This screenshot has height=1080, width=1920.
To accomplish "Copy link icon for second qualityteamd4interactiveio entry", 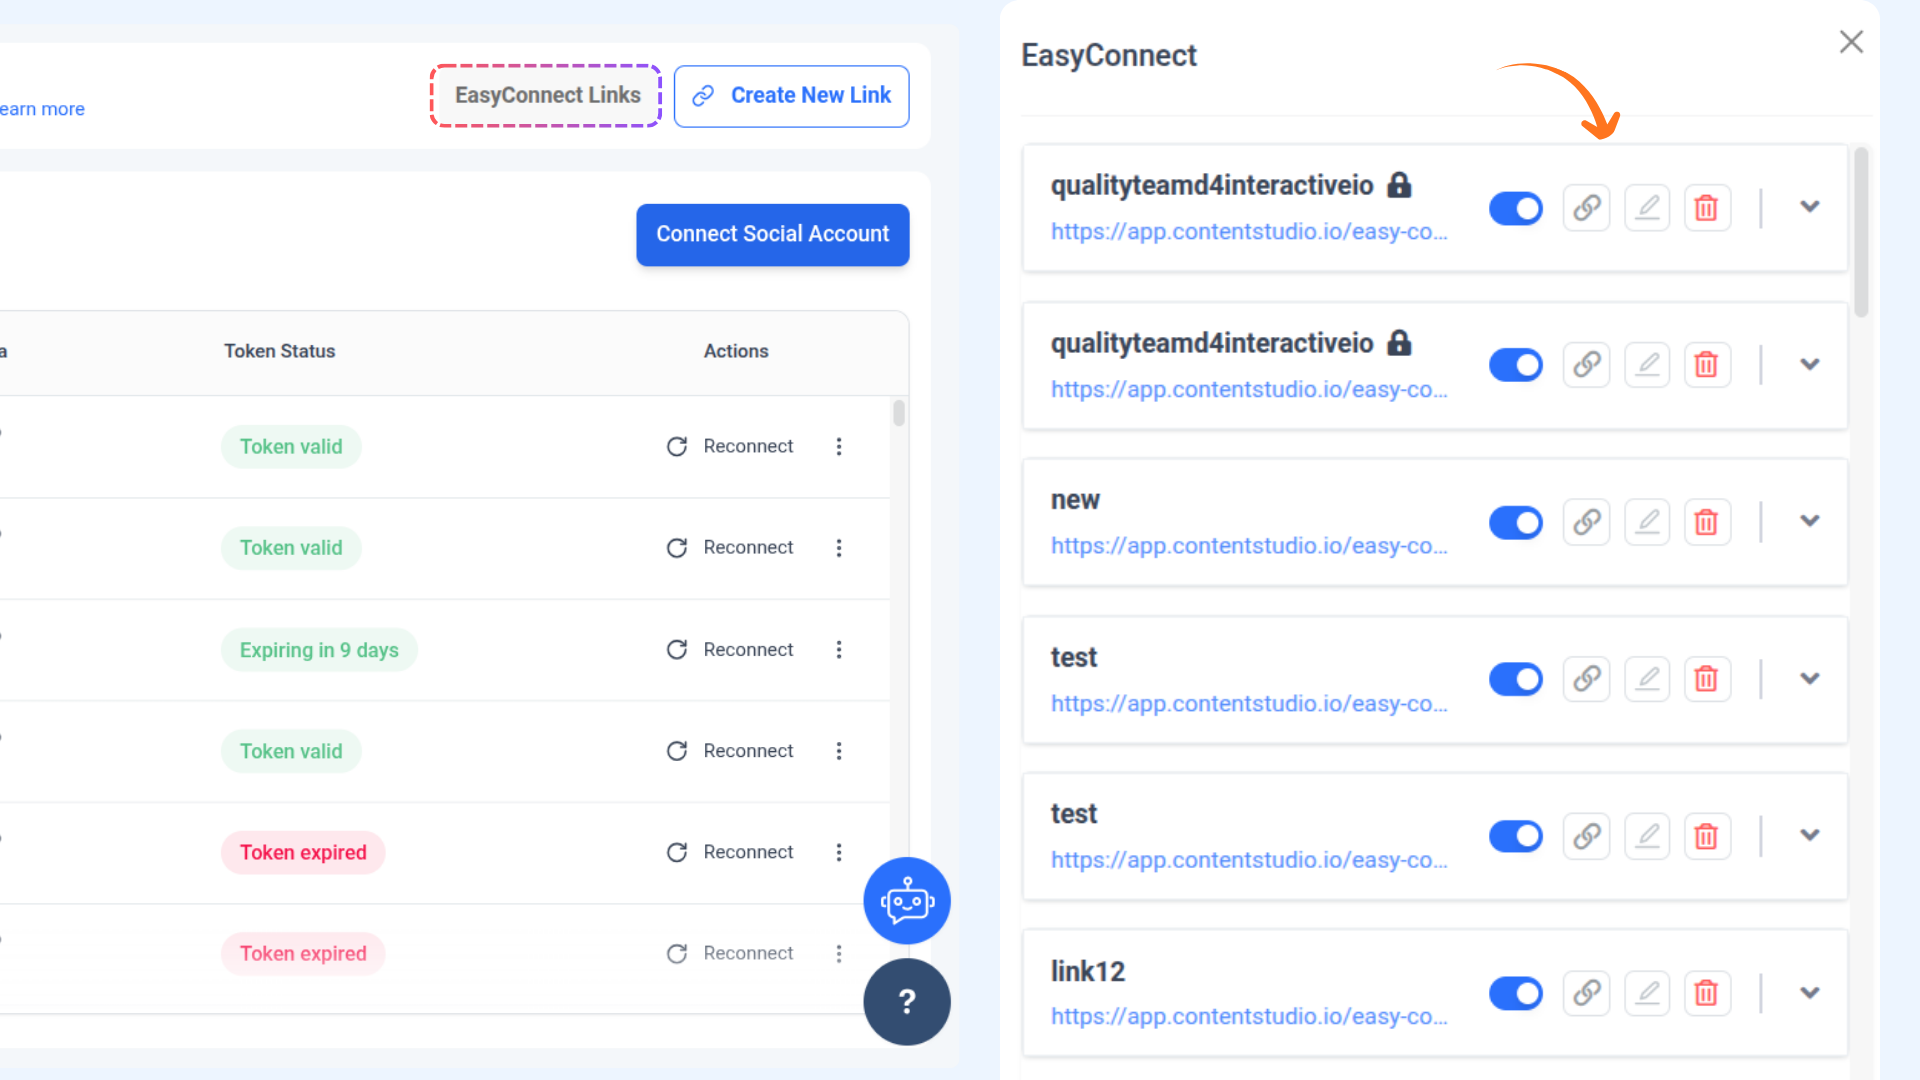I will click(x=1587, y=365).
